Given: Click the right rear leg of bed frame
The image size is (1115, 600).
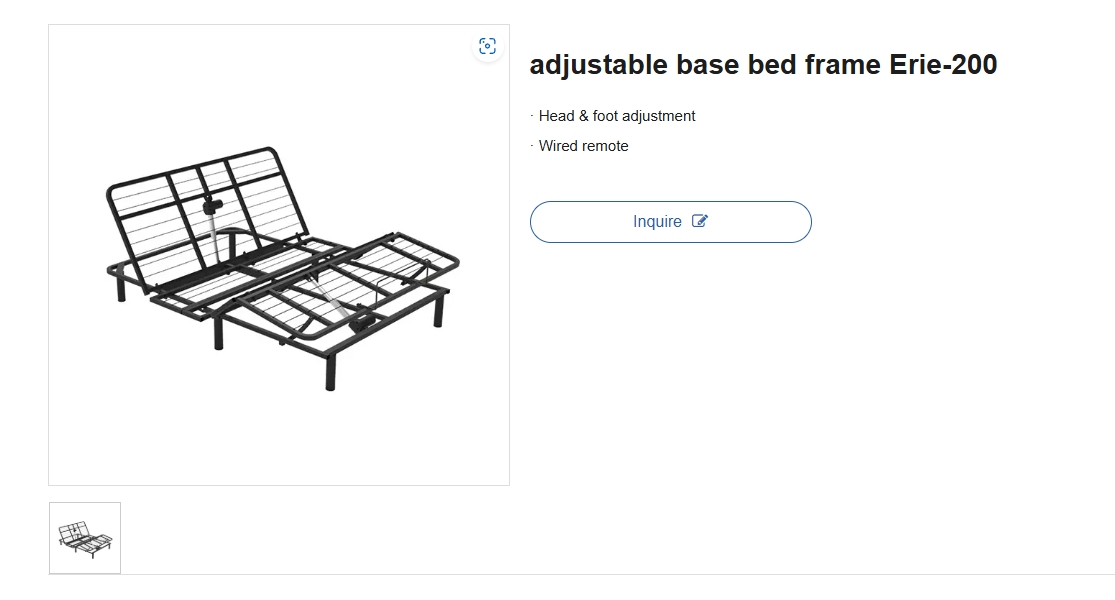Looking at the screenshot, I should (439, 311).
